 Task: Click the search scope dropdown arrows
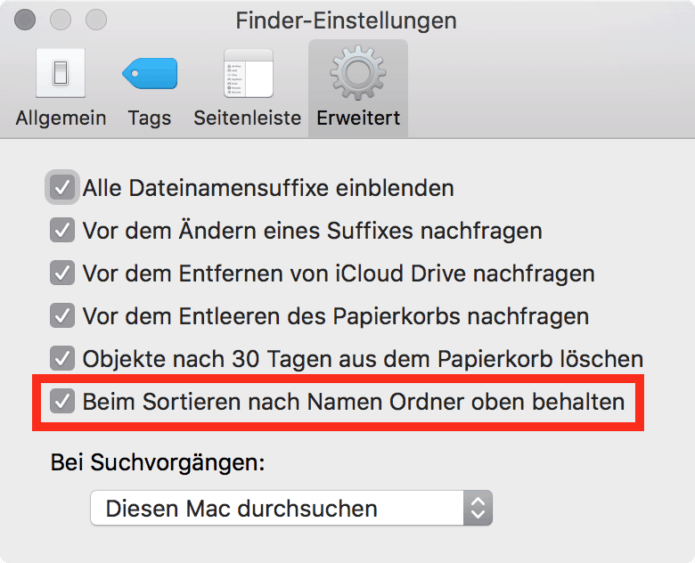tap(478, 508)
